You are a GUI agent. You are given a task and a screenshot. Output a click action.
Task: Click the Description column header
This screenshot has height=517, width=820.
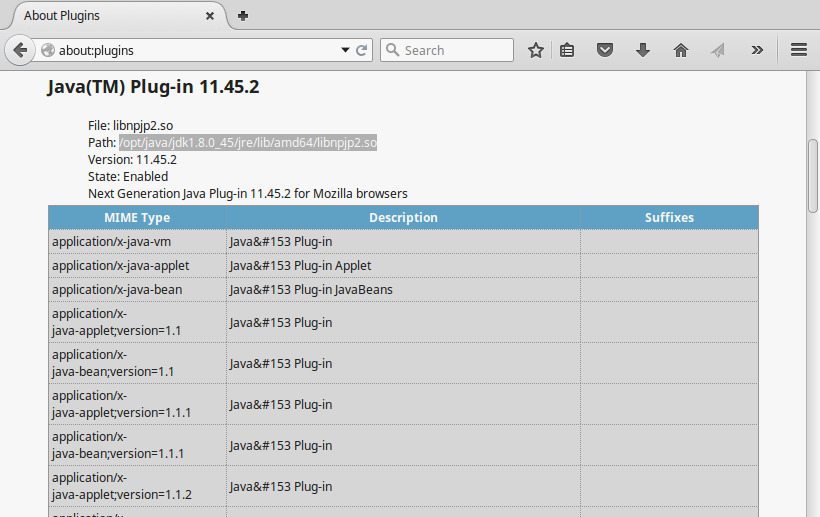click(x=403, y=217)
